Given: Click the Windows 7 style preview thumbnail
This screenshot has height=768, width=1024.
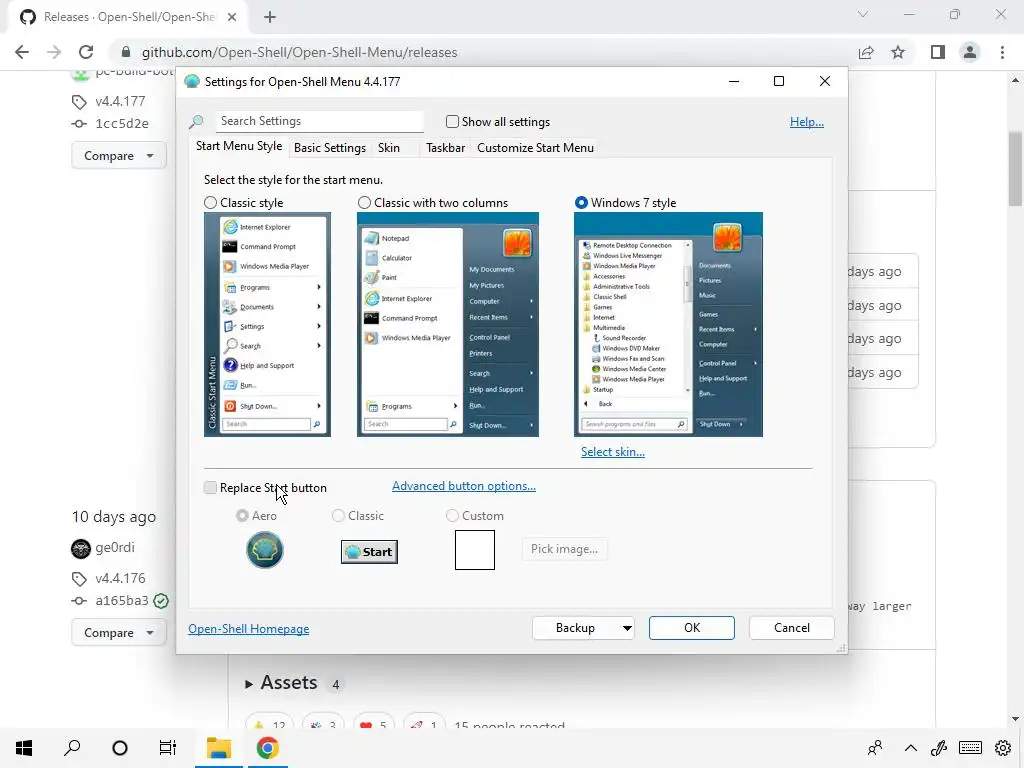Looking at the screenshot, I should [668, 325].
